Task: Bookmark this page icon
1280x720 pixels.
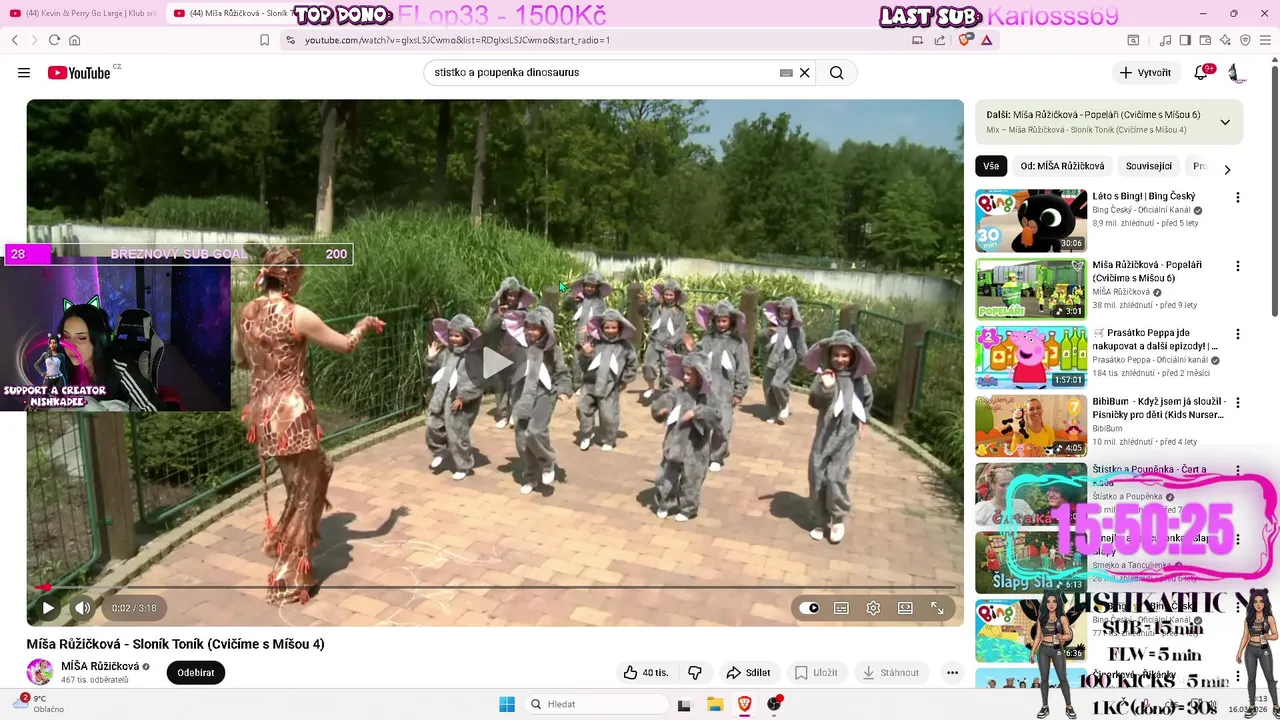Action: (264, 40)
